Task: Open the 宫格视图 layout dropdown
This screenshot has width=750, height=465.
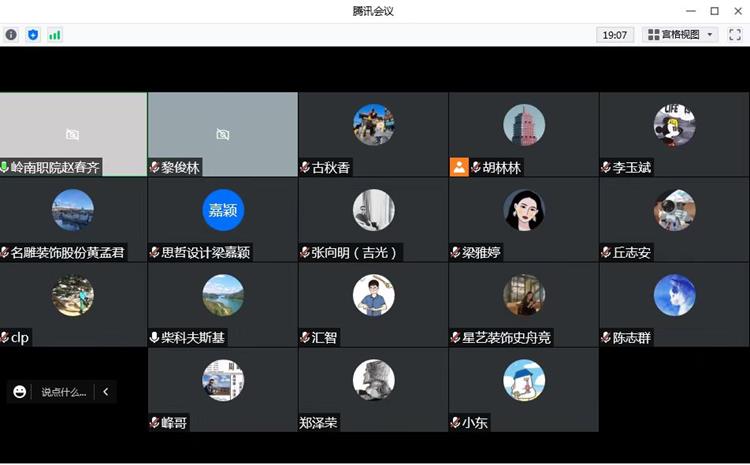Action: coord(682,34)
